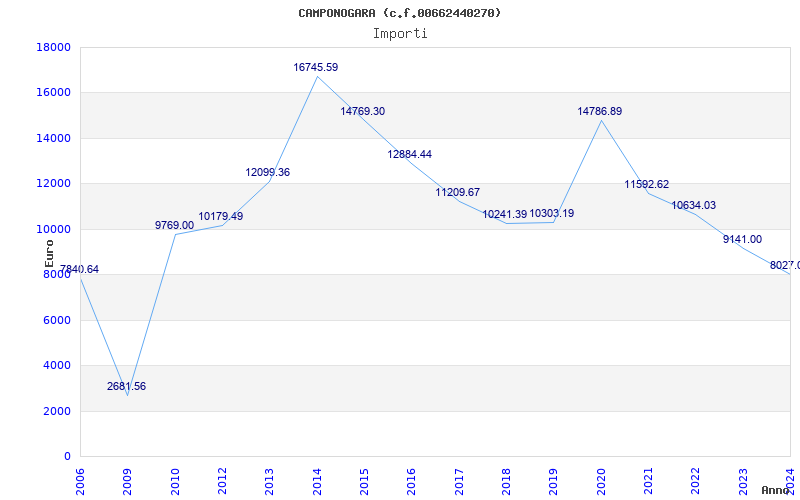Click the data label 10179.49
Screen dimensions: 800x500
[x=220, y=216]
